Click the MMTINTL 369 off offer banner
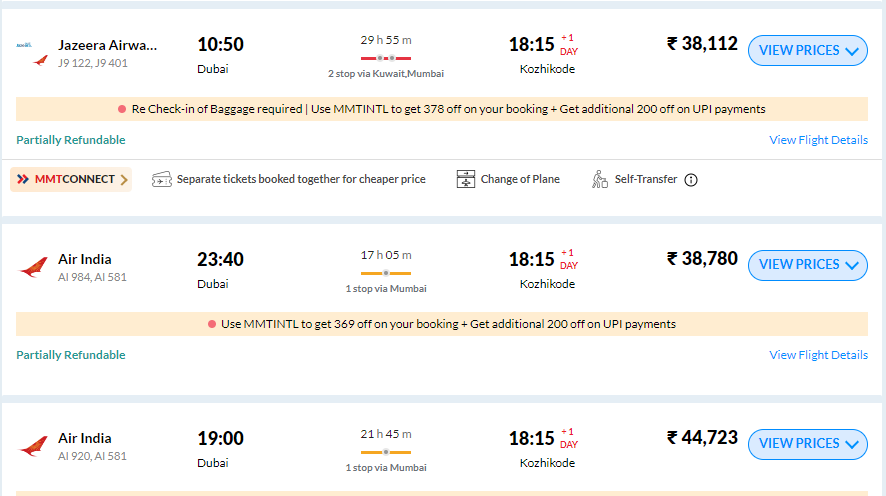The height and width of the screenshot is (496, 886). tap(442, 324)
